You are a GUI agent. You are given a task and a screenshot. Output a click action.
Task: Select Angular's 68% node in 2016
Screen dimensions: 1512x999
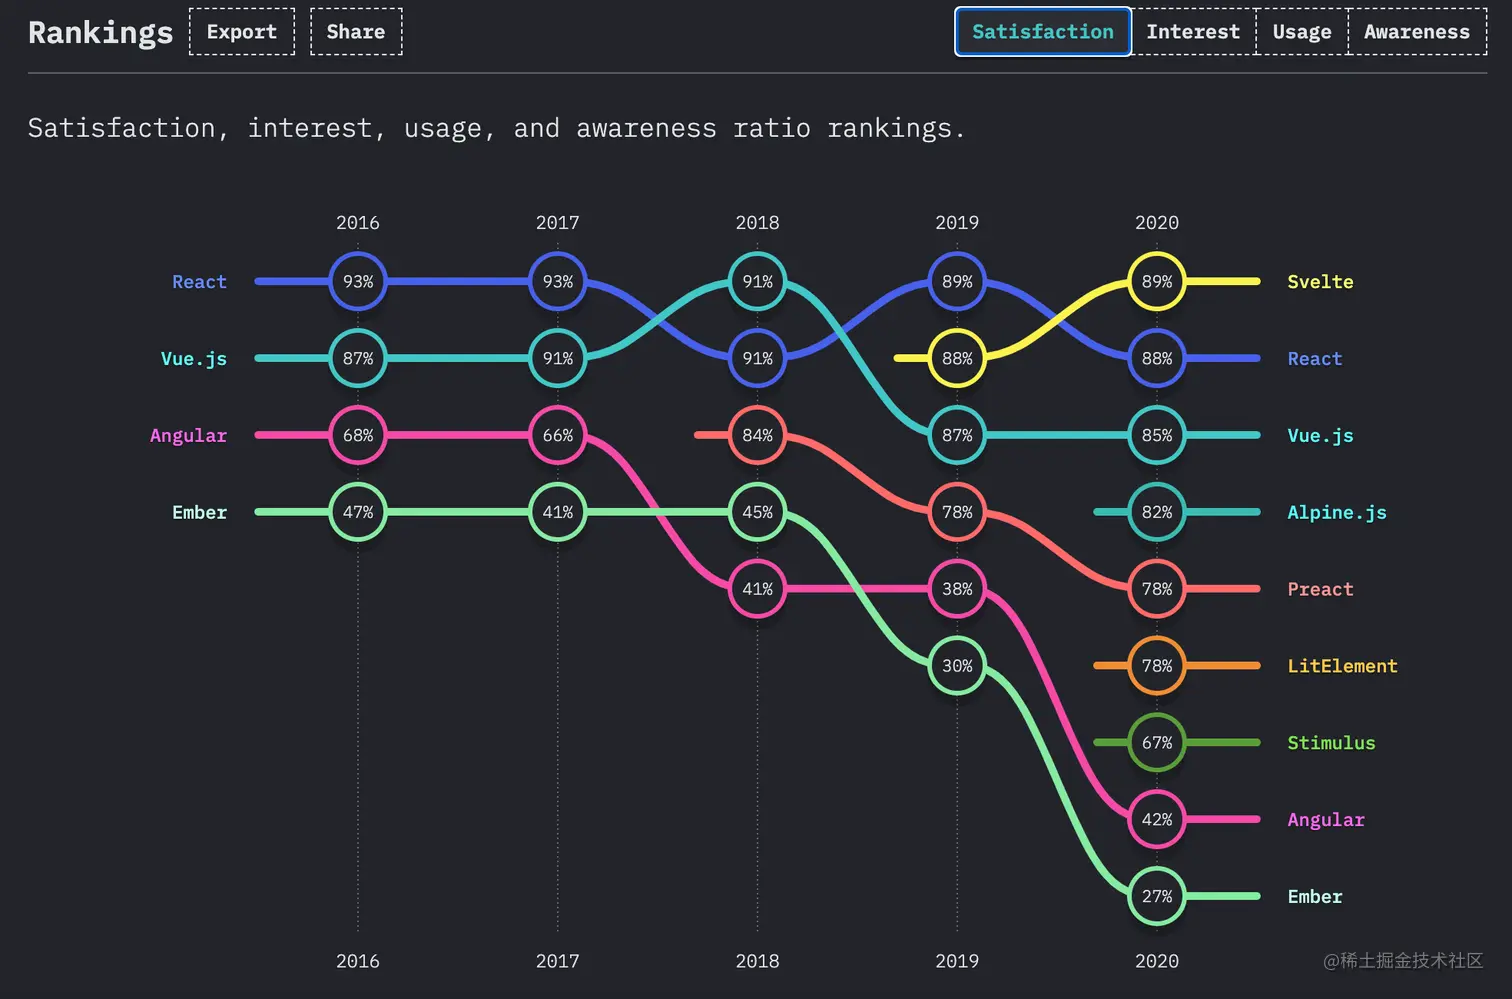[358, 435]
